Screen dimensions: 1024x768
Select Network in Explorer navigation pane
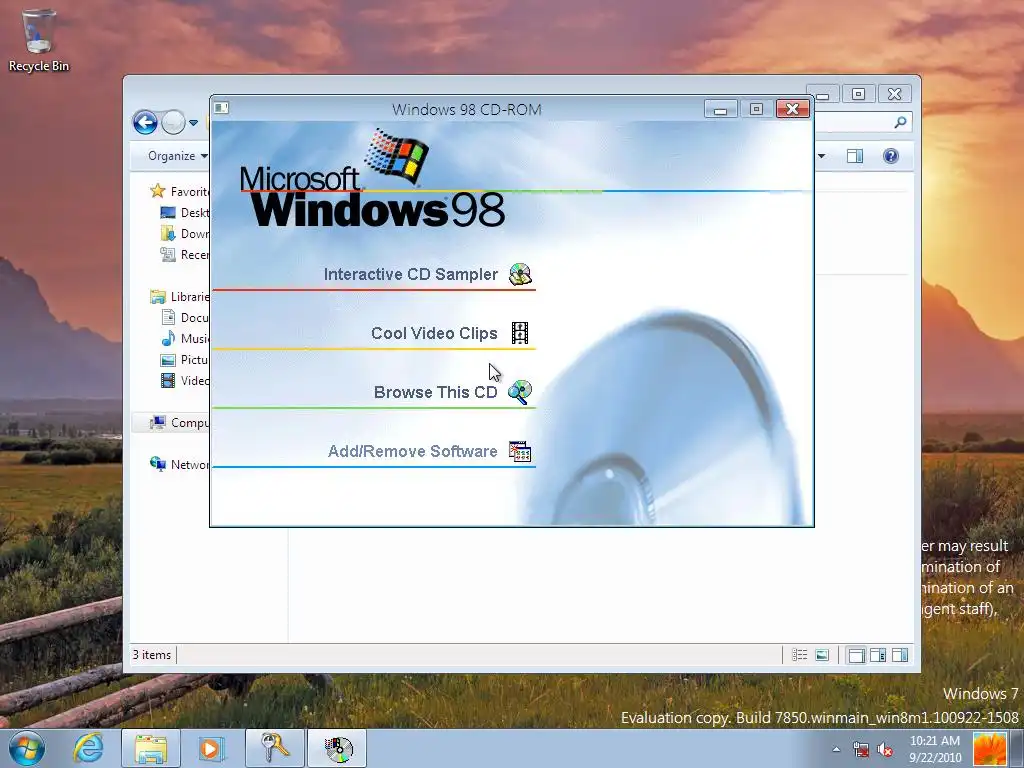click(180, 464)
